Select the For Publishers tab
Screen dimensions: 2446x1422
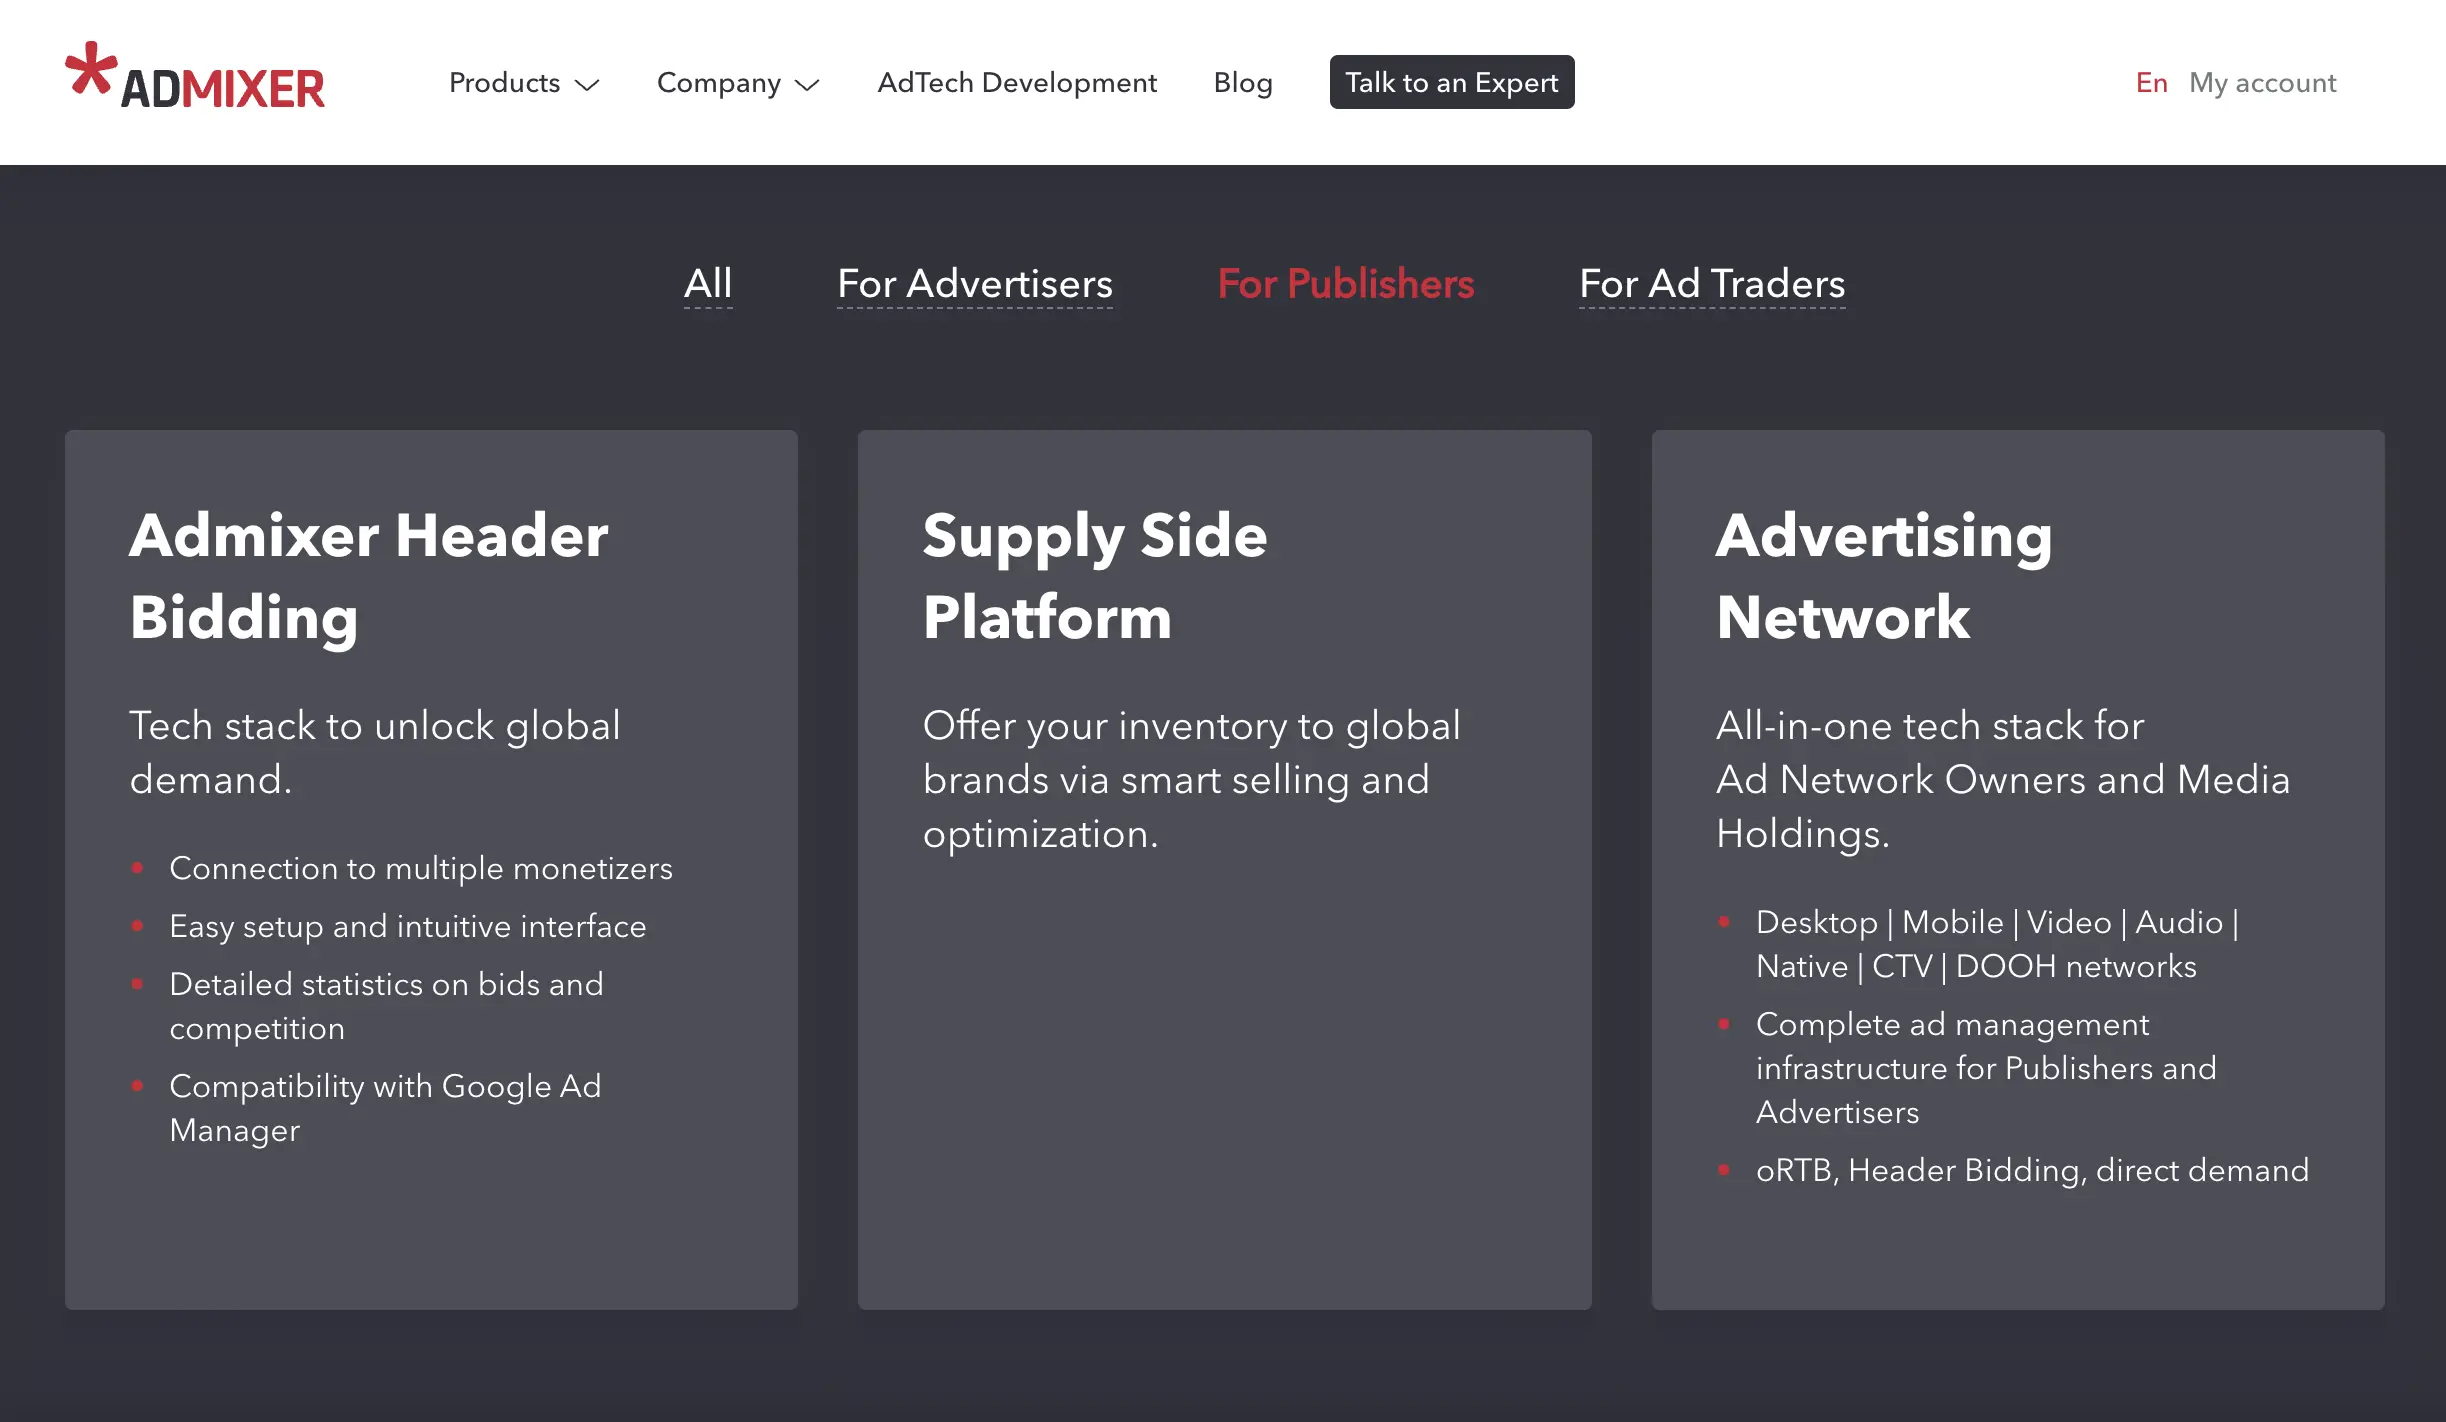click(x=1345, y=284)
